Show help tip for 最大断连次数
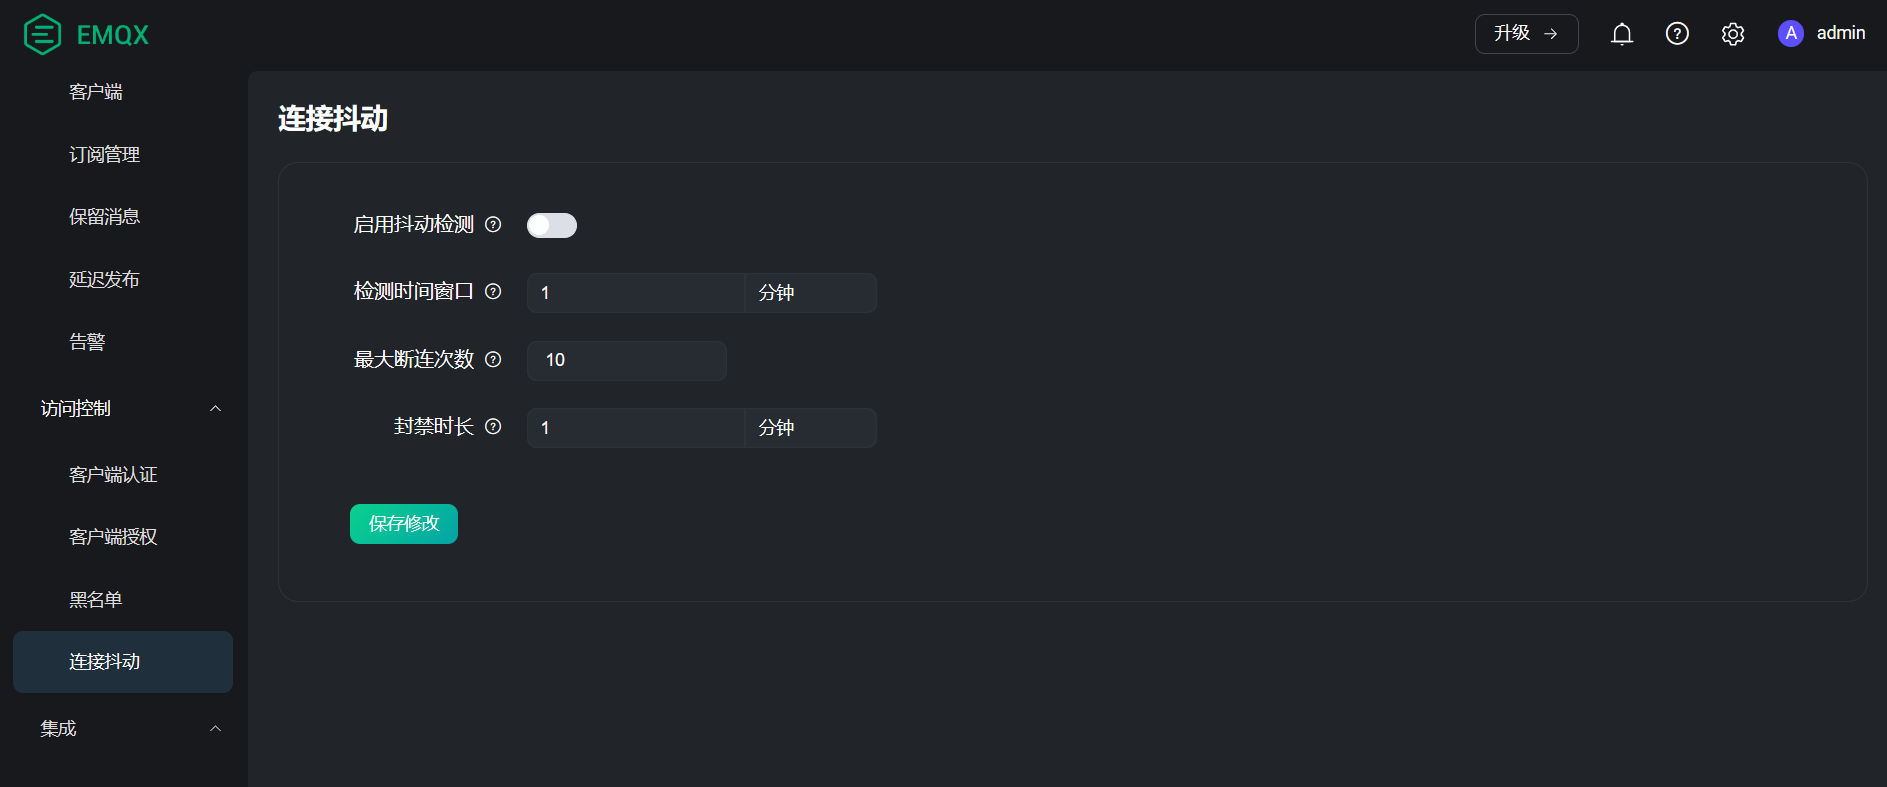This screenshot has height=787, width=1887. coord(493,360)
